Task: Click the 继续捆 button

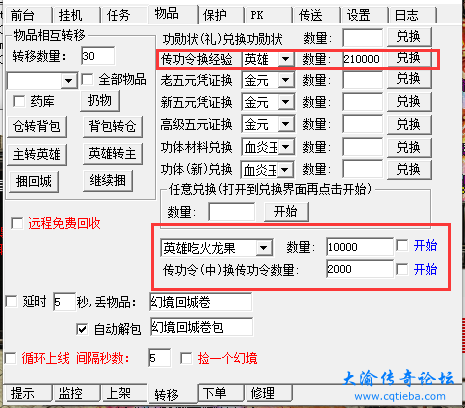Action: (108, 181)
